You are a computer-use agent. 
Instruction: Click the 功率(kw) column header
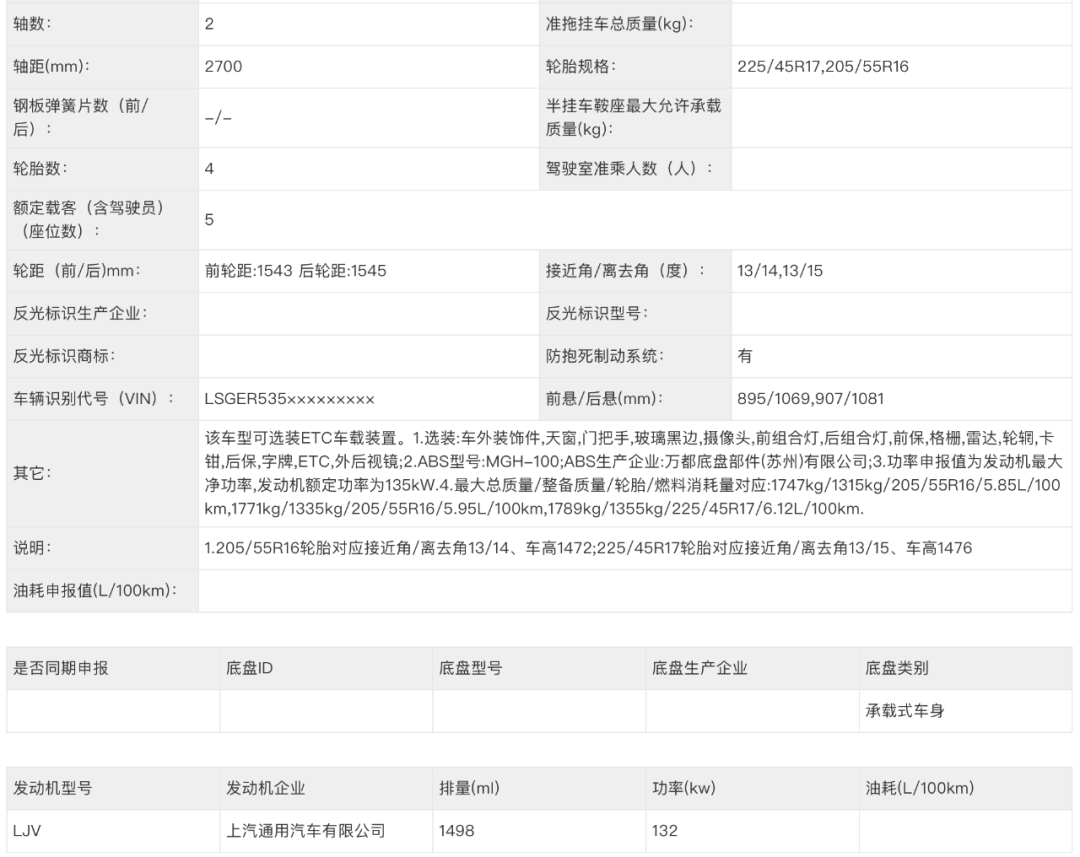[684, 789]
